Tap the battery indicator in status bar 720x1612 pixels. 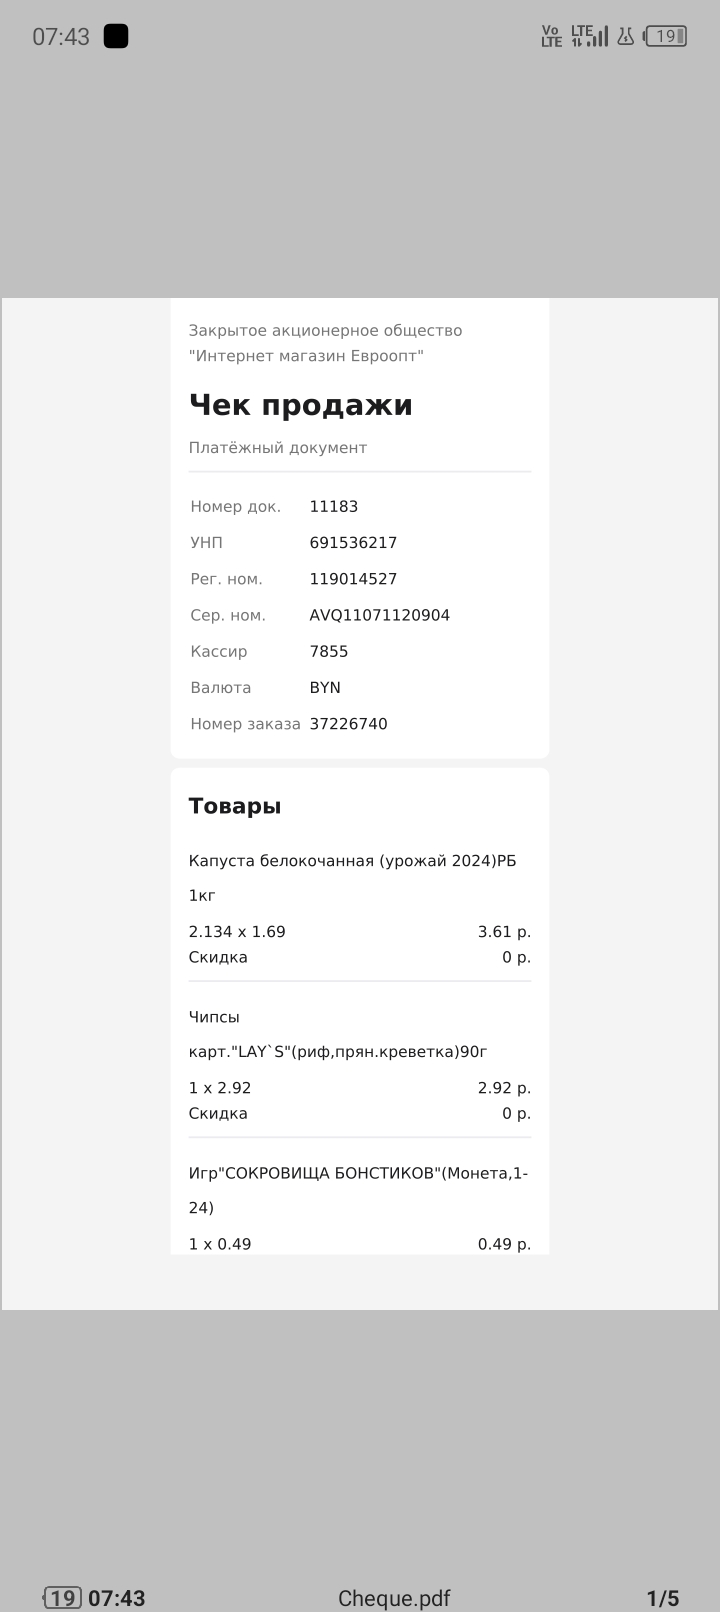(666, 37)
